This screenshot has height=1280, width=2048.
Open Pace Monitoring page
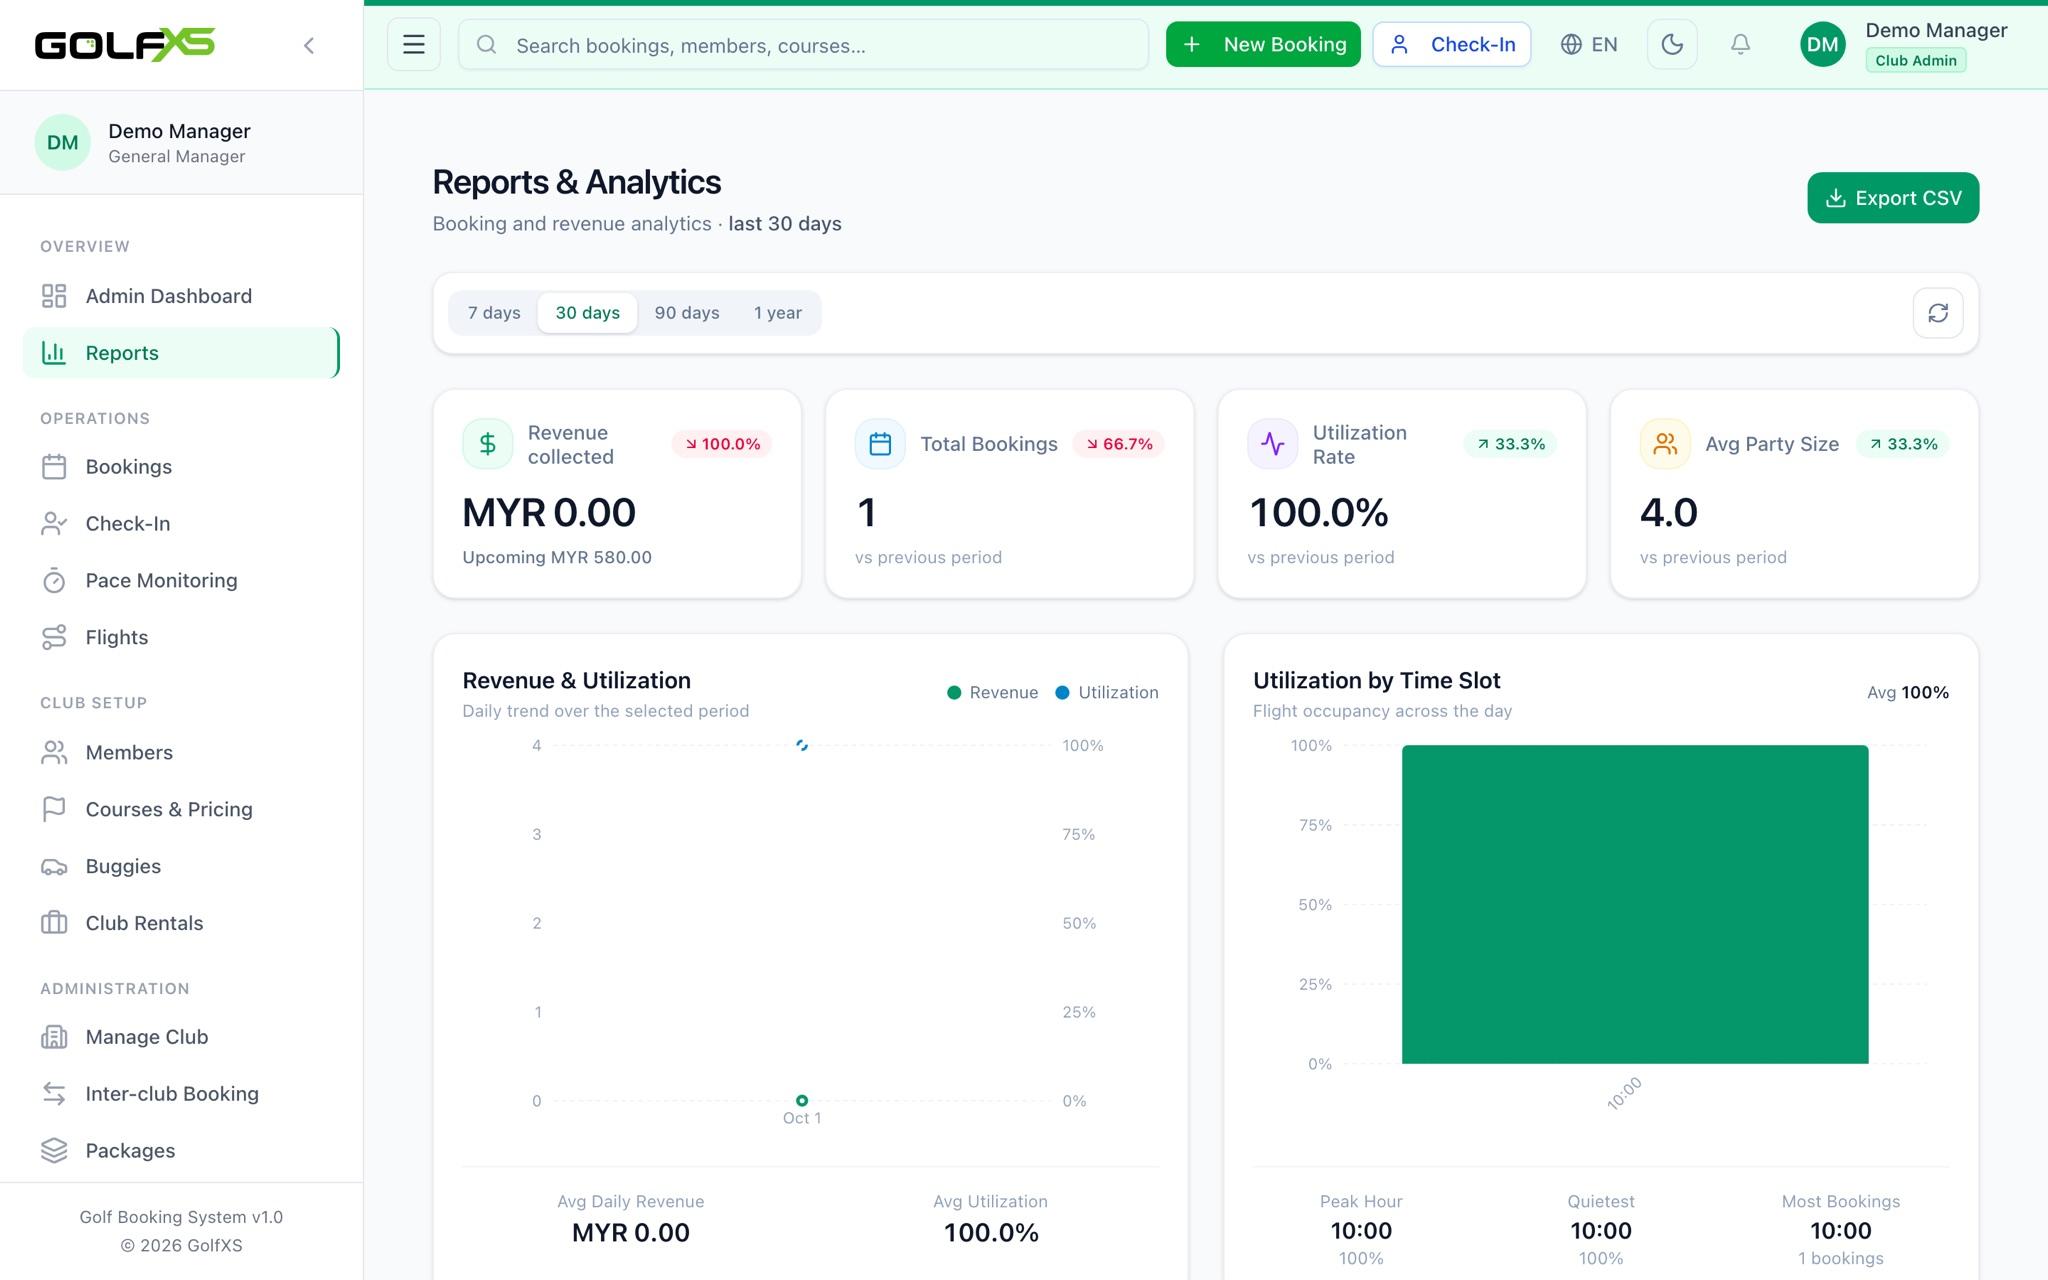pyautogui.click(x=181, y=581)
